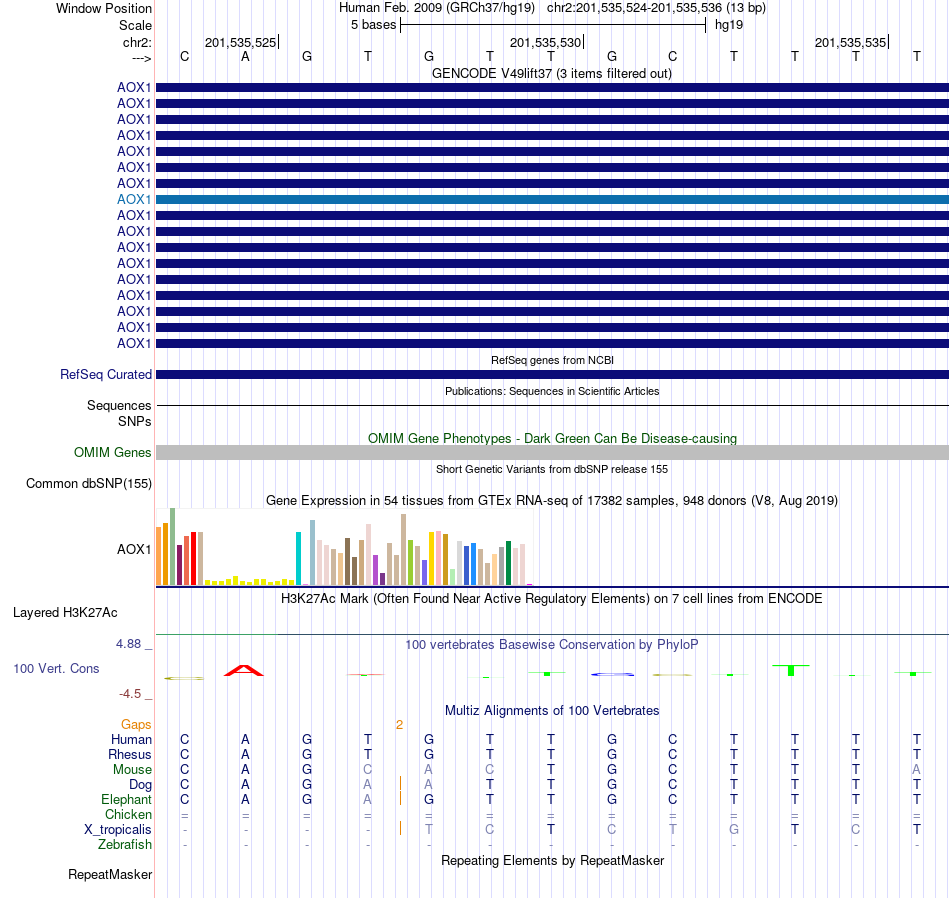The image size is (950, 898).
Task: Click the Chicken species label
Action: tap(128, 814)
